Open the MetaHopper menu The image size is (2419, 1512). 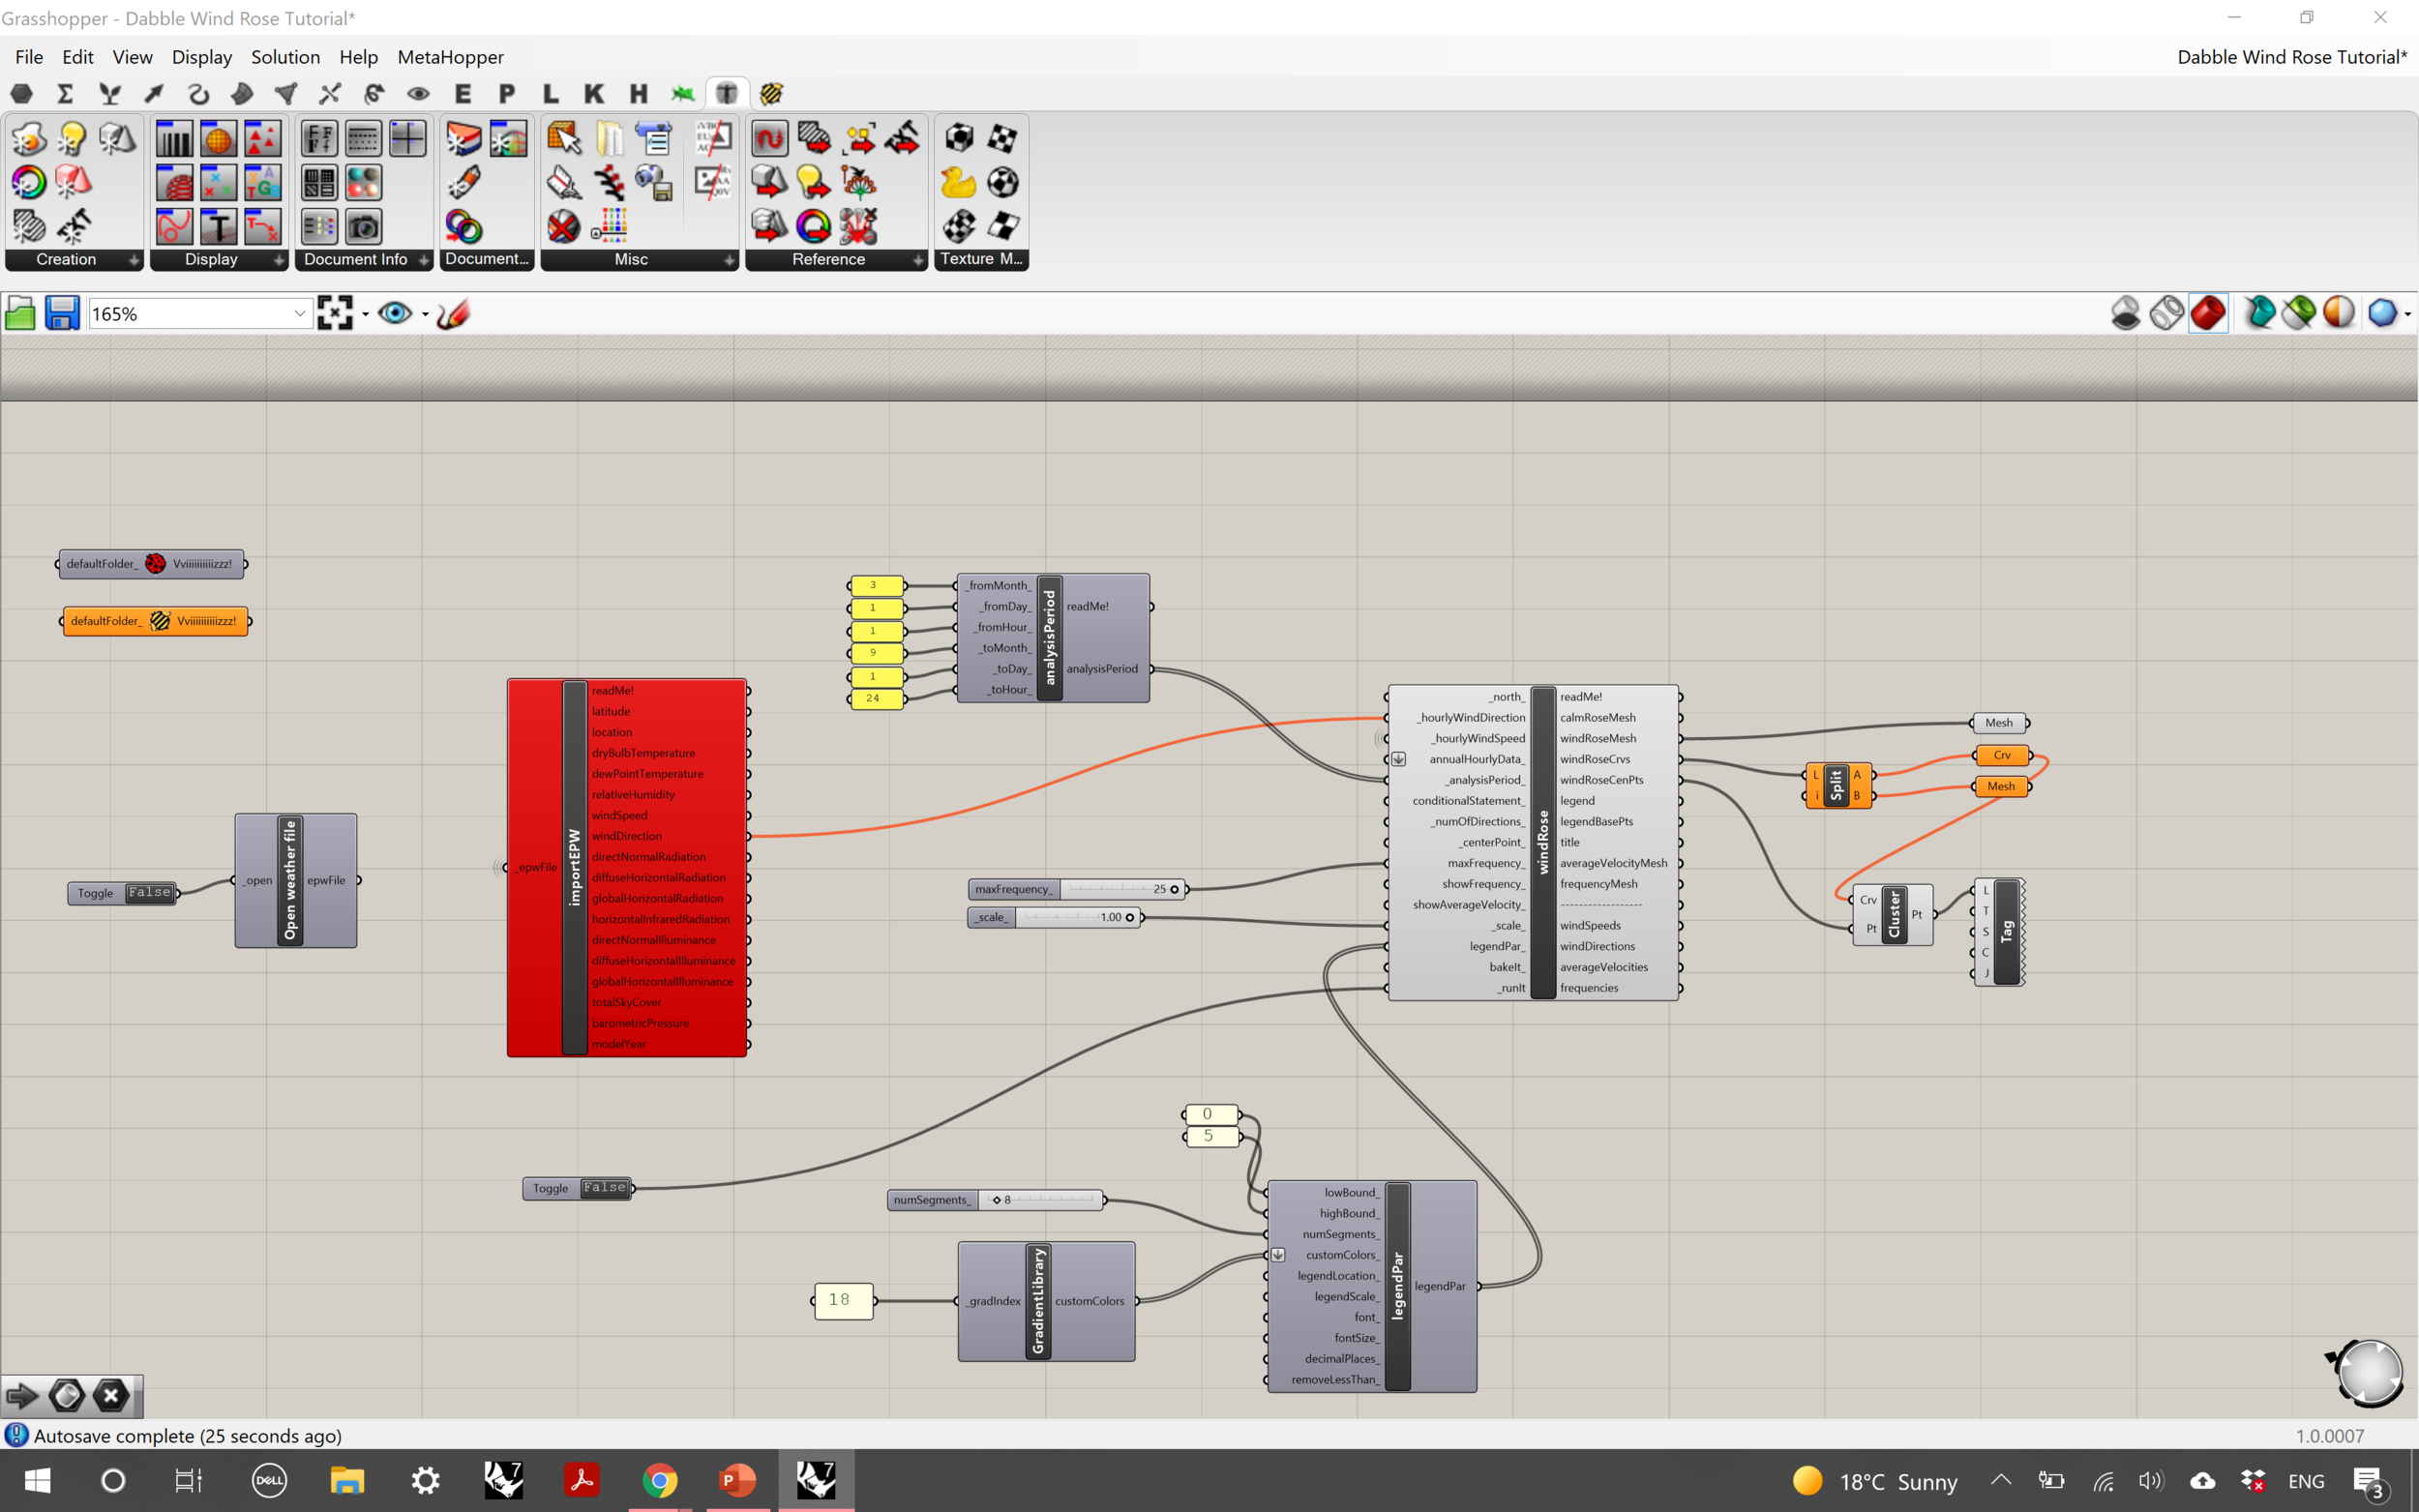pyautogui.click(x=450, y=57)
